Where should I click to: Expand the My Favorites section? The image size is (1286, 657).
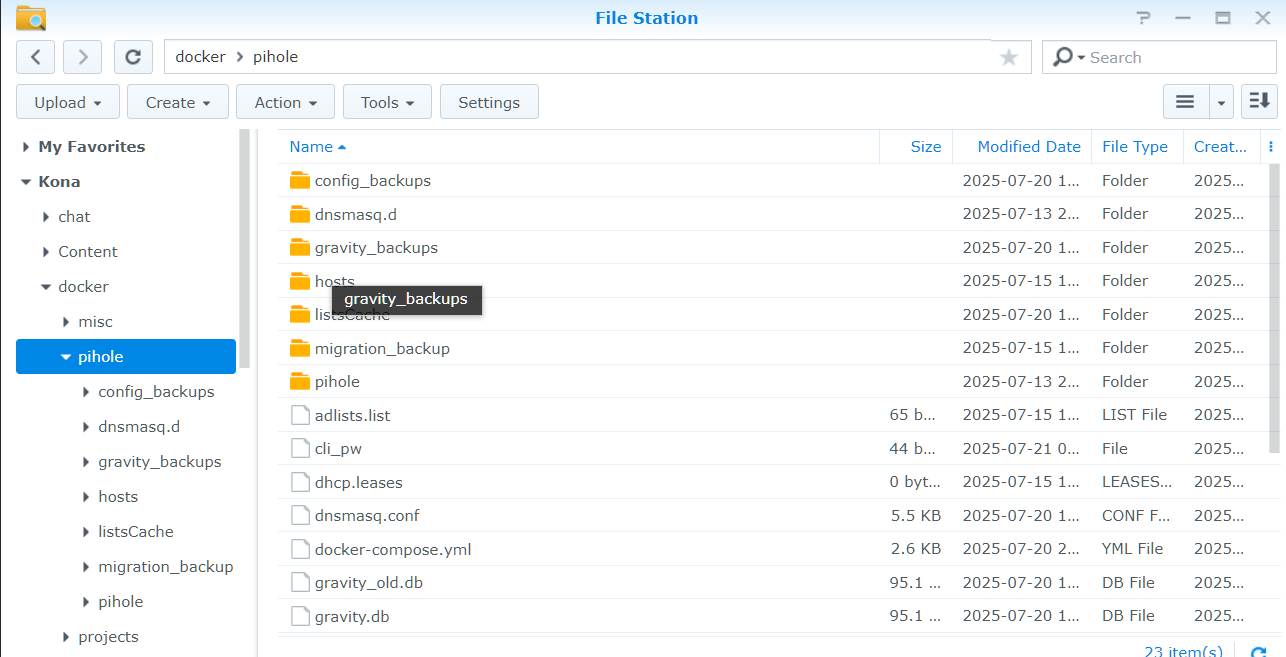pyautogui.click(x=25, y=147)
